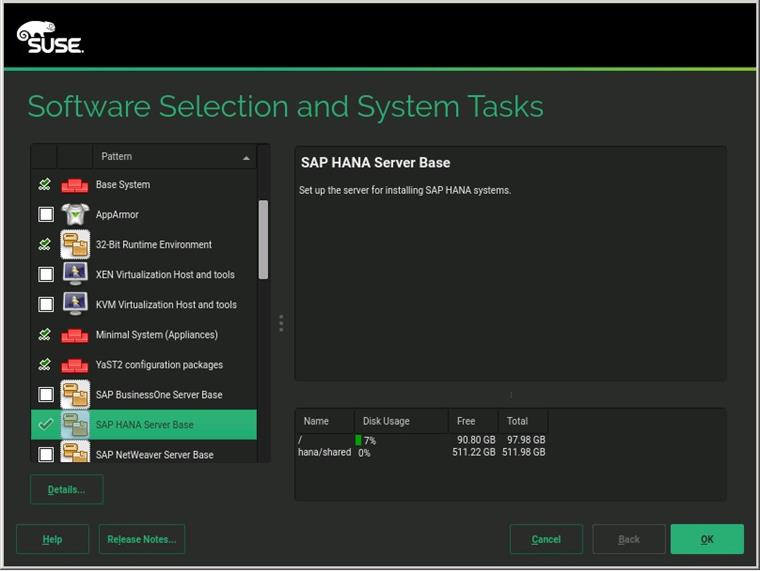The width and height of the screenshot is (760, 571).
Task: Click the XEN Virtualization monitor icon
Action: (75, 274)
